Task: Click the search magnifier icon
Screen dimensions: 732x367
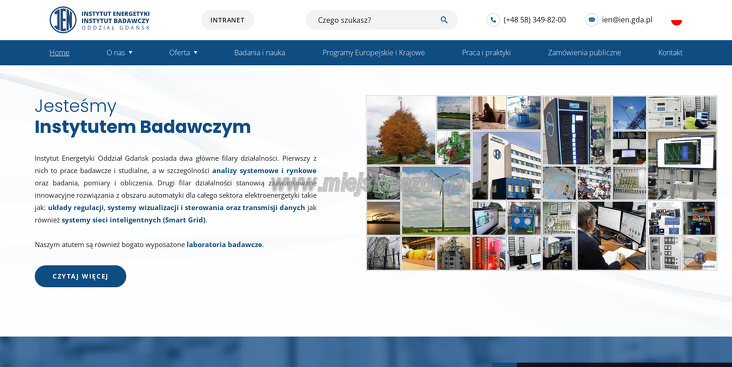Action: (444, 20)
